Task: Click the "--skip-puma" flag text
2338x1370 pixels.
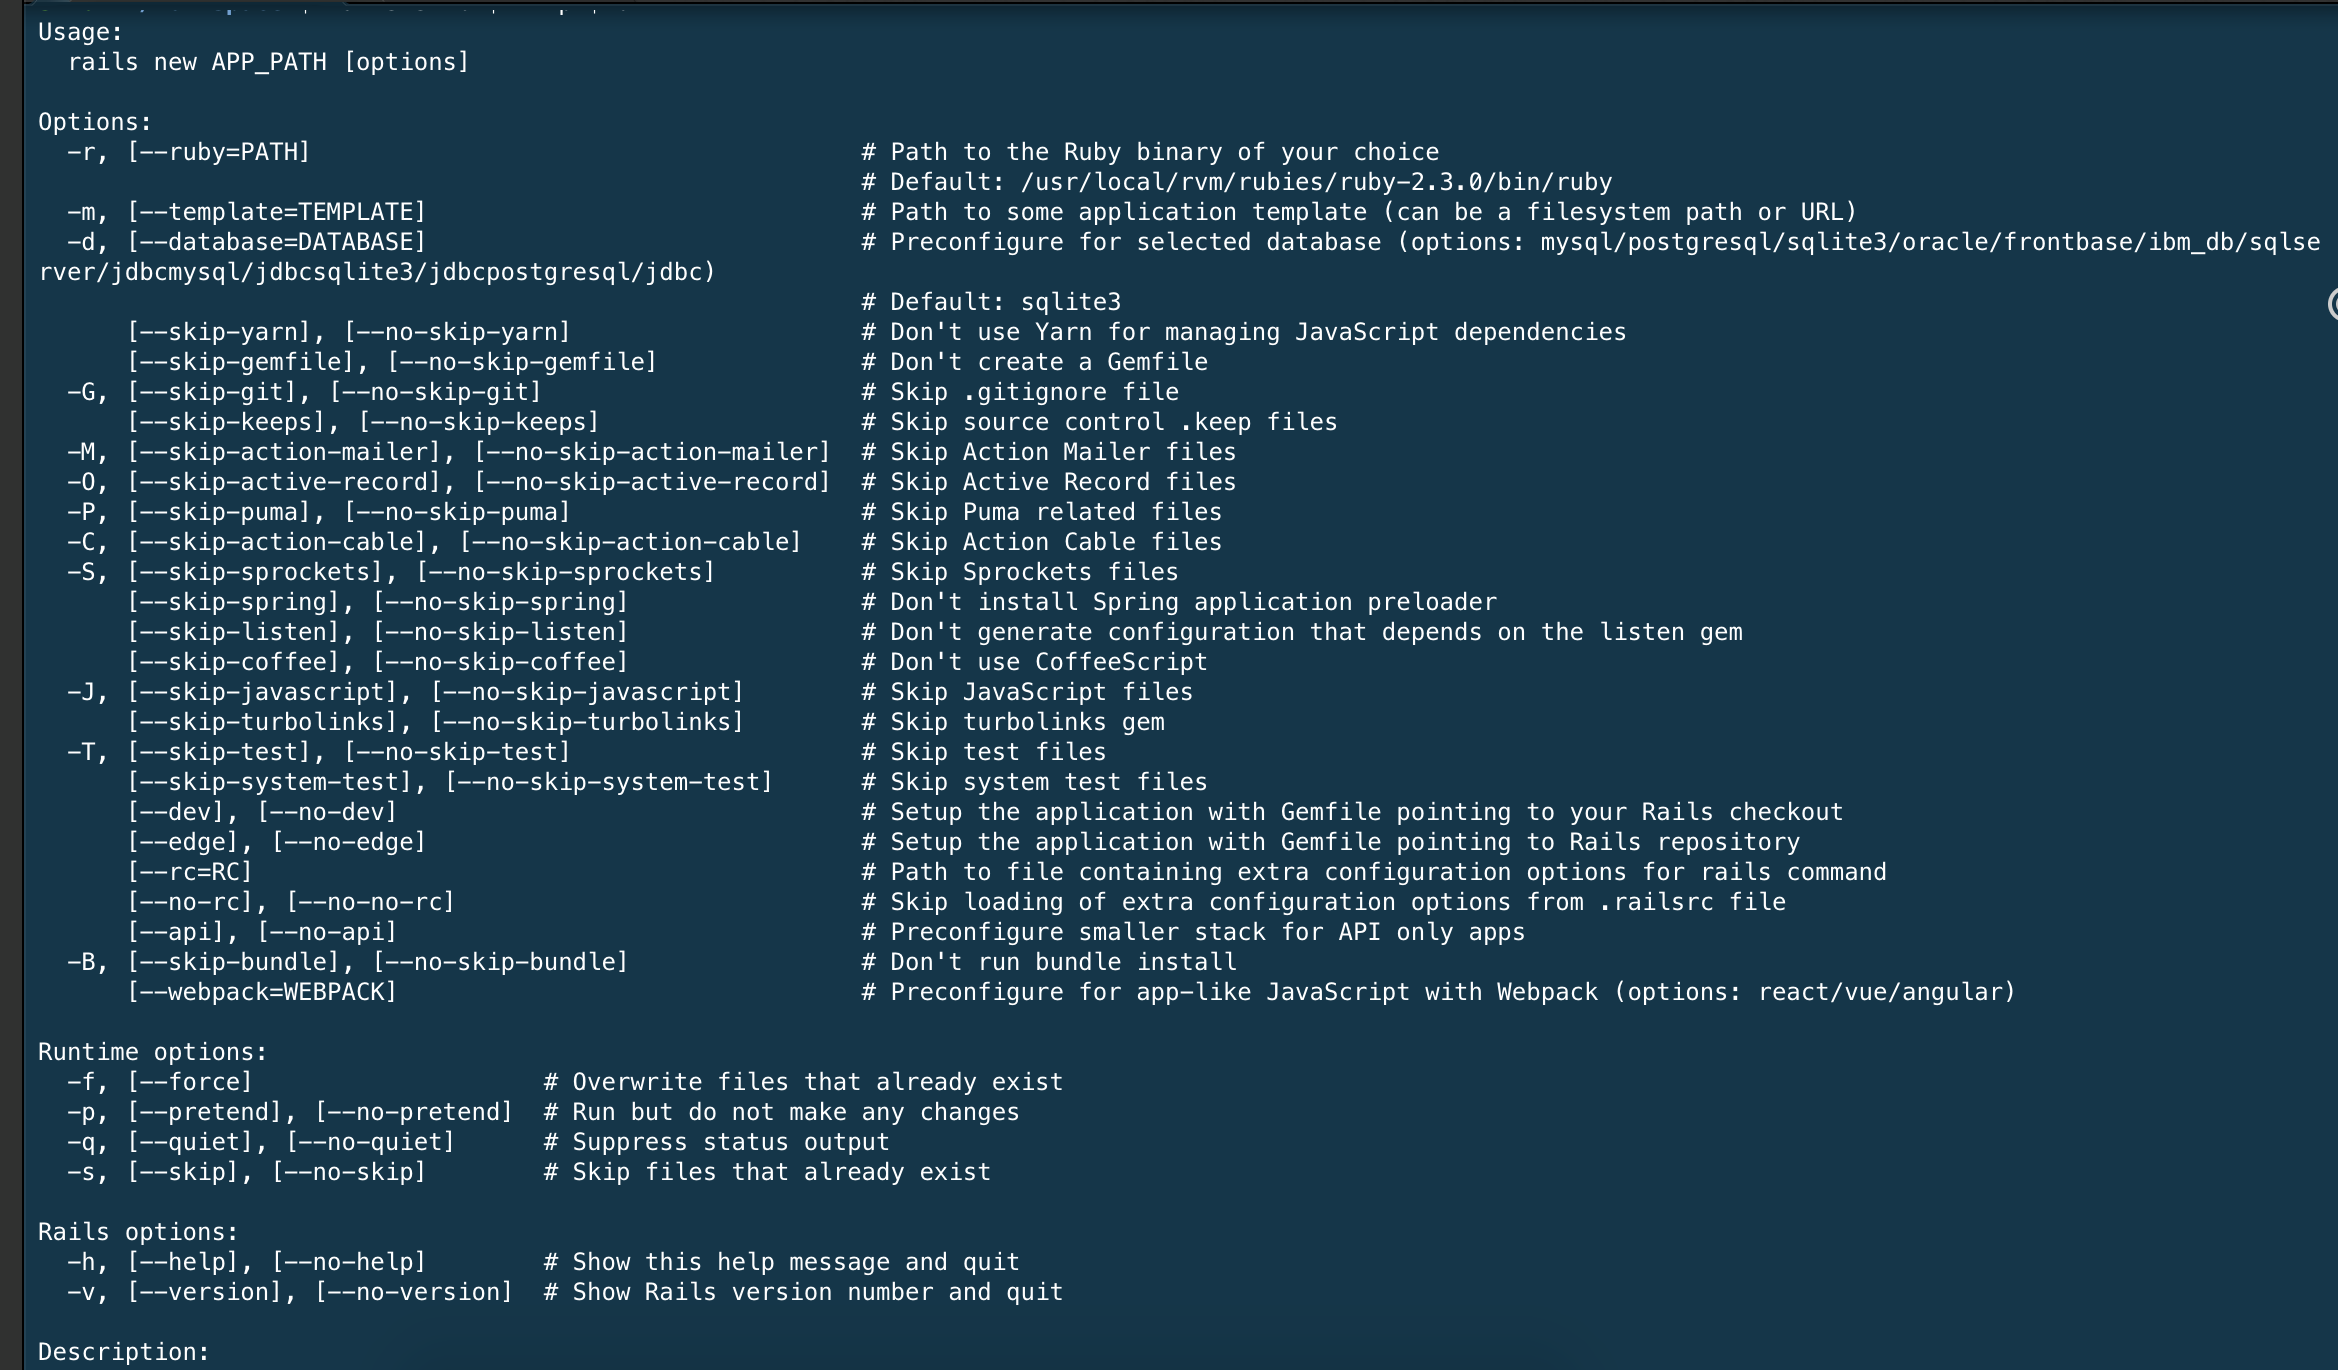Action: (x=226, y=512)
